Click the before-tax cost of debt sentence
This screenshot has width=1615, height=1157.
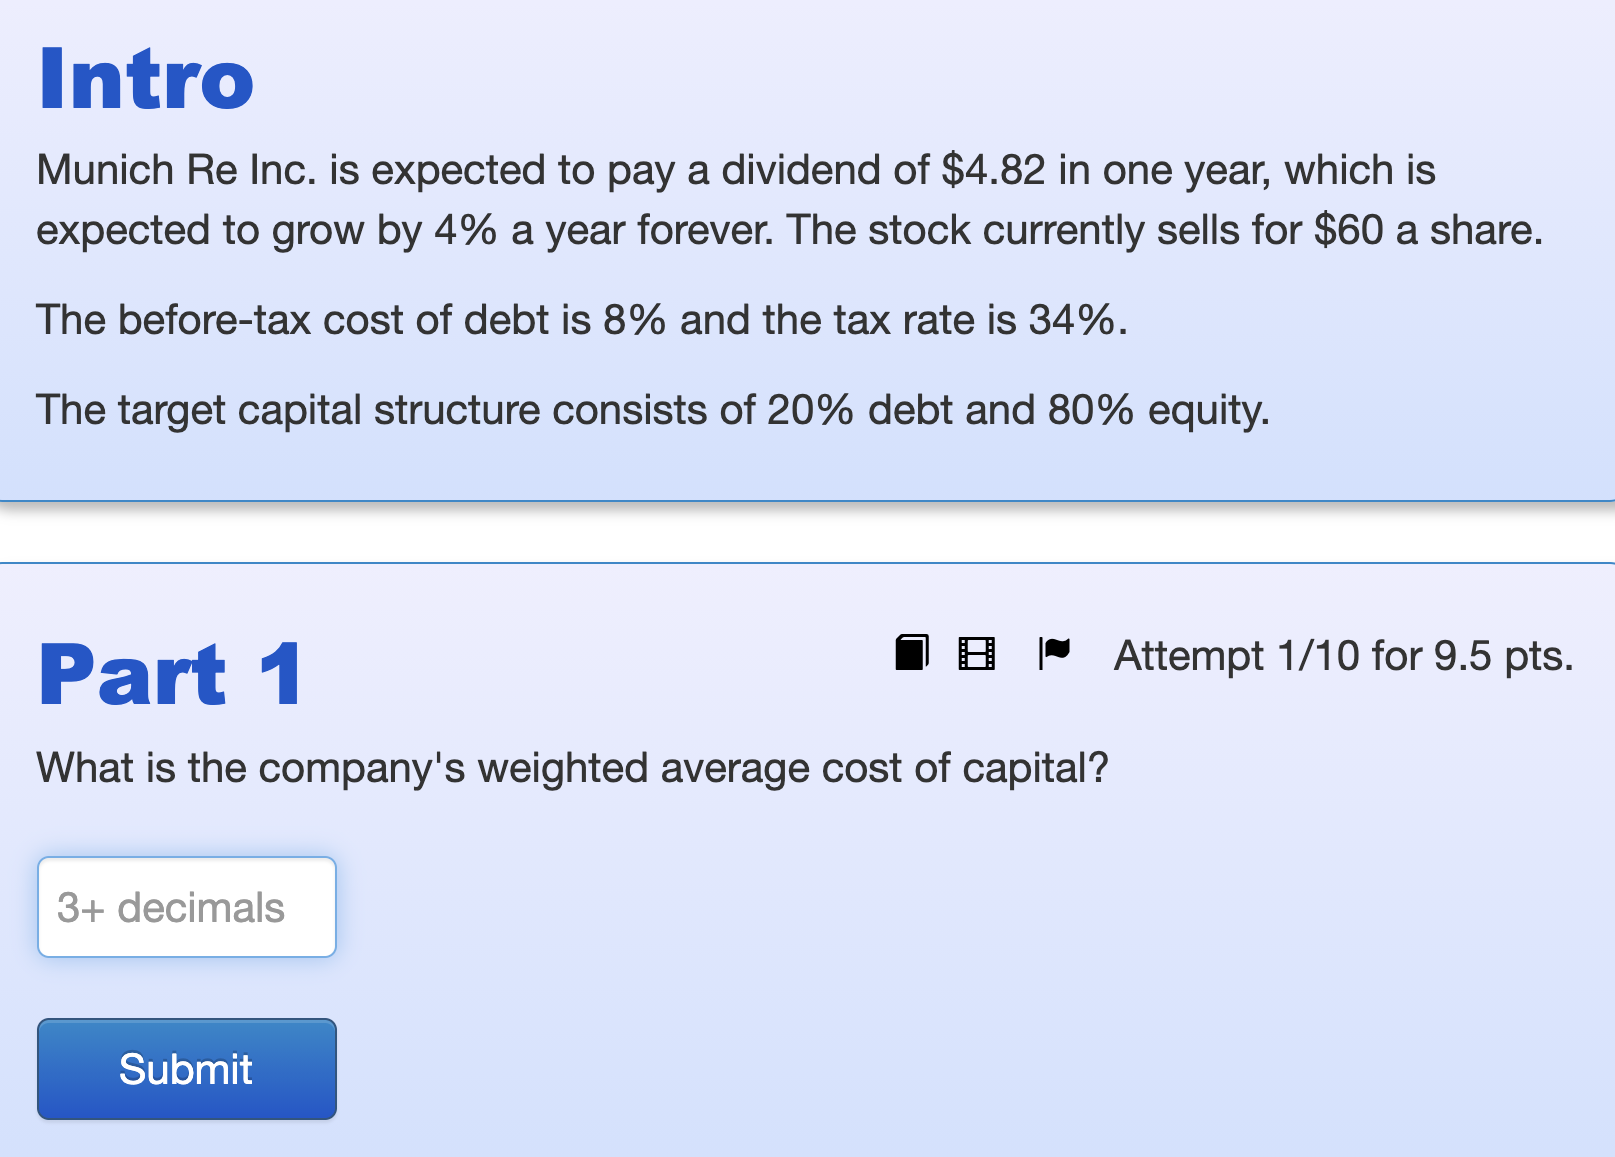coord(581,320)
